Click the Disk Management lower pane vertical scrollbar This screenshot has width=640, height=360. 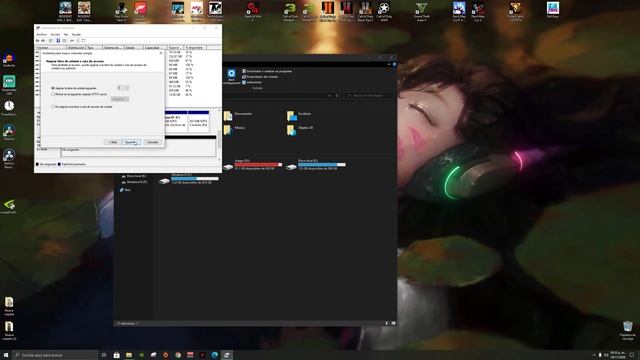[x=220, y=135]
